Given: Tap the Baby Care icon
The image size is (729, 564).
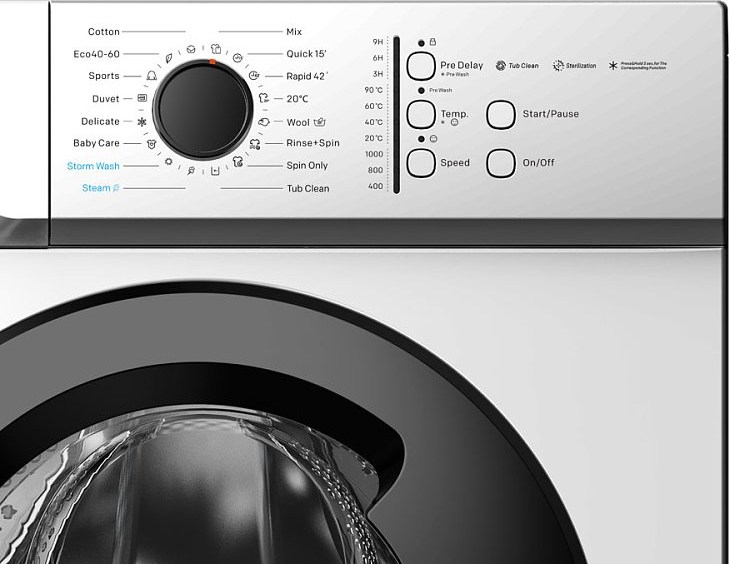Looking at the screenshot, I should pyautogui.click(x=150, y=144).
